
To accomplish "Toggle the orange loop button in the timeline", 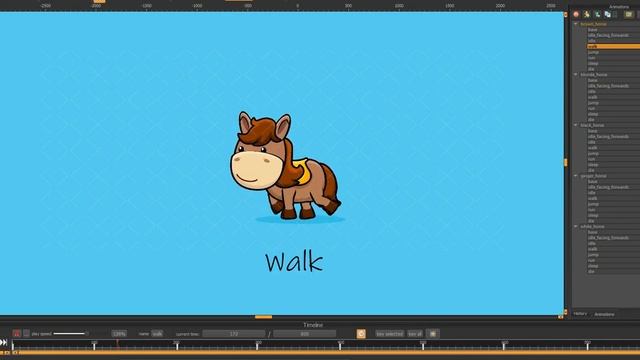I will click(361, 334).
